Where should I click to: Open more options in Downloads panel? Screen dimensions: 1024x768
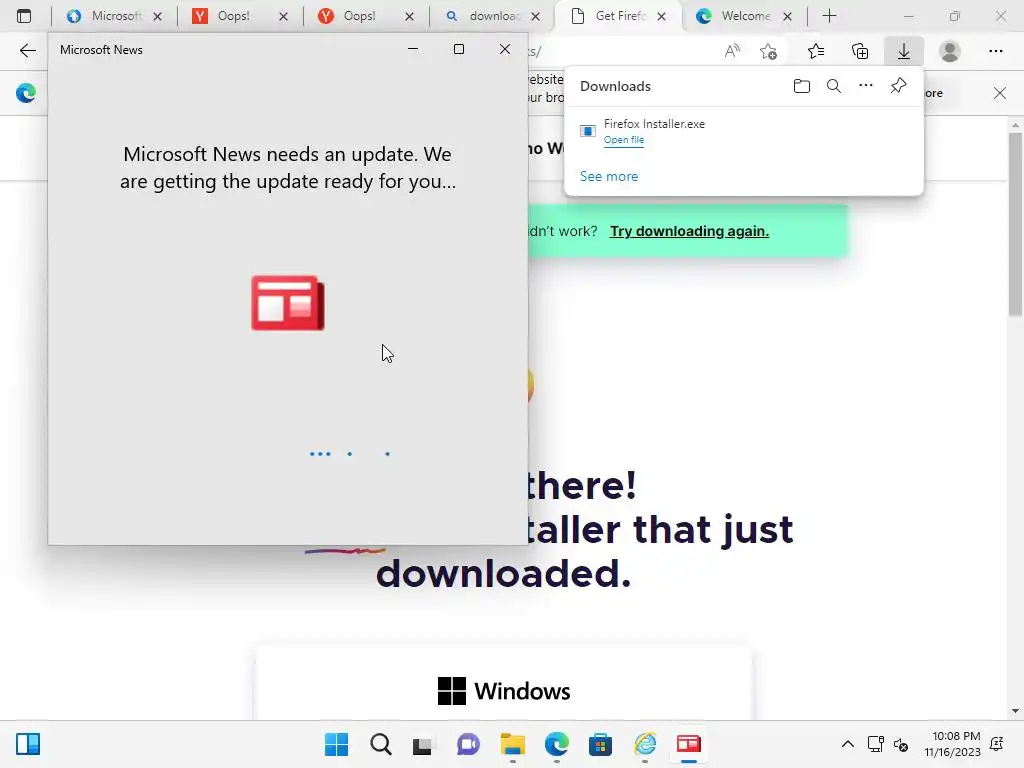pyautogui.click(x=865, y=86)
